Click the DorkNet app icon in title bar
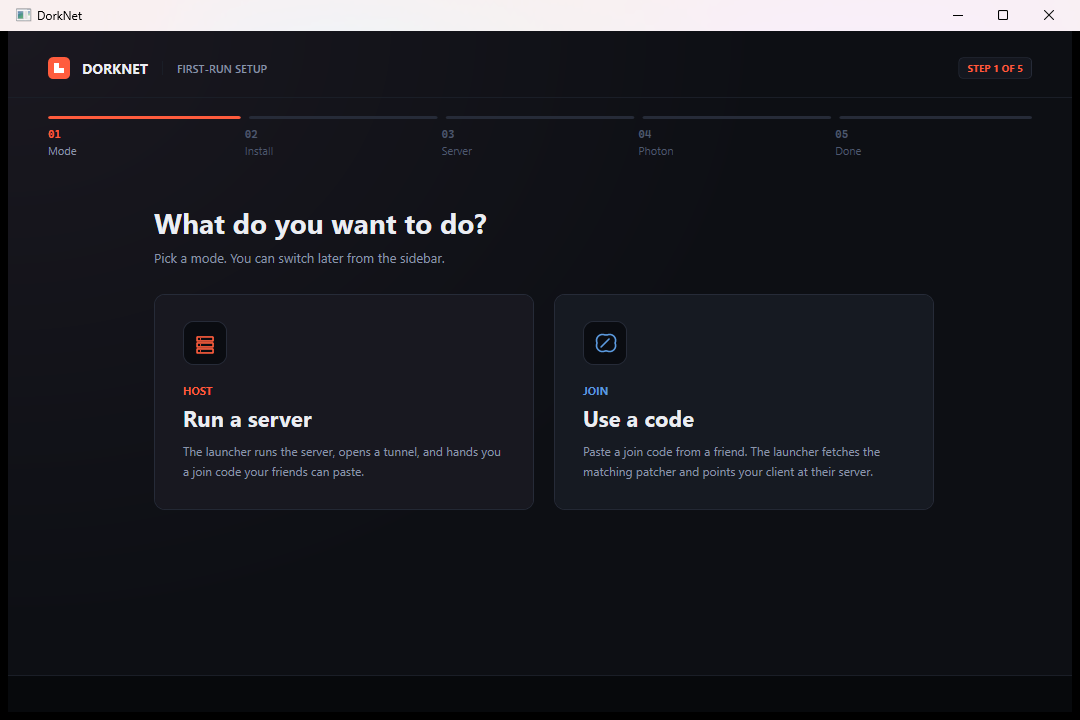 point(23,15)
